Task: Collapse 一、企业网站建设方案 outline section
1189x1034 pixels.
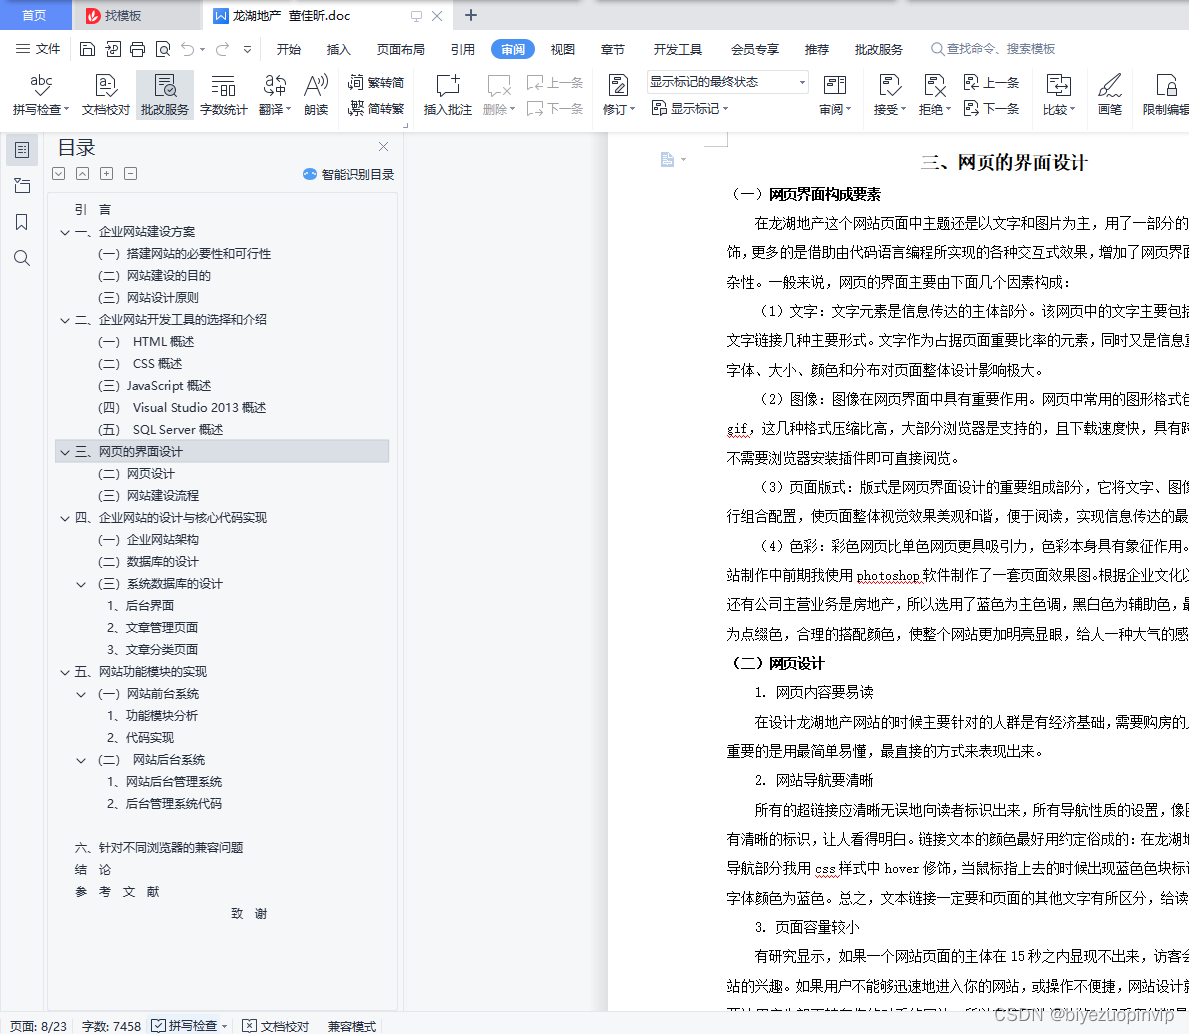Action: [x=65, y=232]
